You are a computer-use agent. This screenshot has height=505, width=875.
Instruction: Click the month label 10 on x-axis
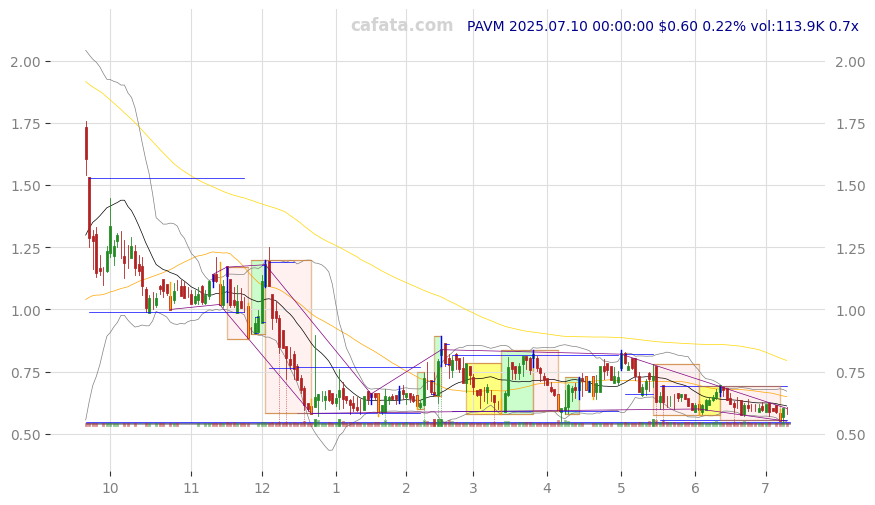[x=110, y=488]
